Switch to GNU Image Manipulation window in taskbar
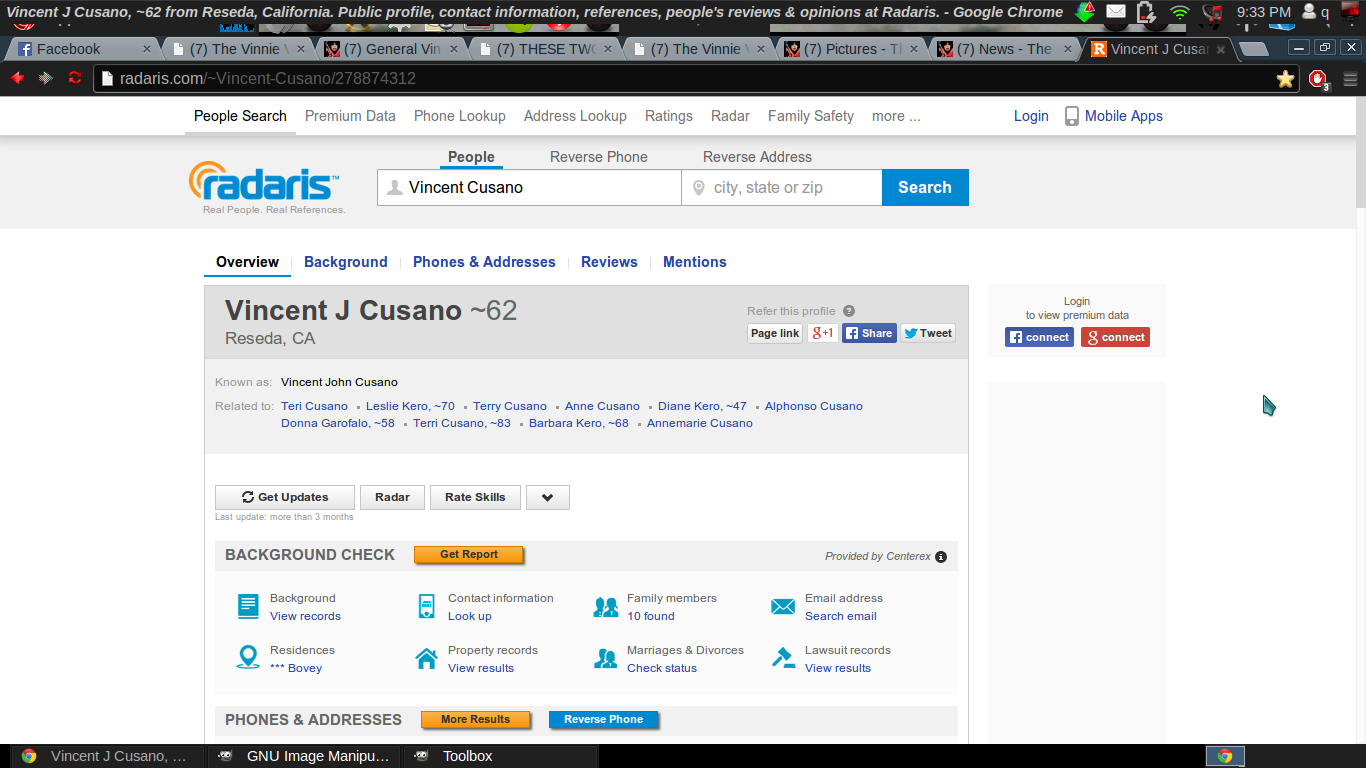Screen dimensions: 1366x768 pyautogui.click(x=305, y=756)
